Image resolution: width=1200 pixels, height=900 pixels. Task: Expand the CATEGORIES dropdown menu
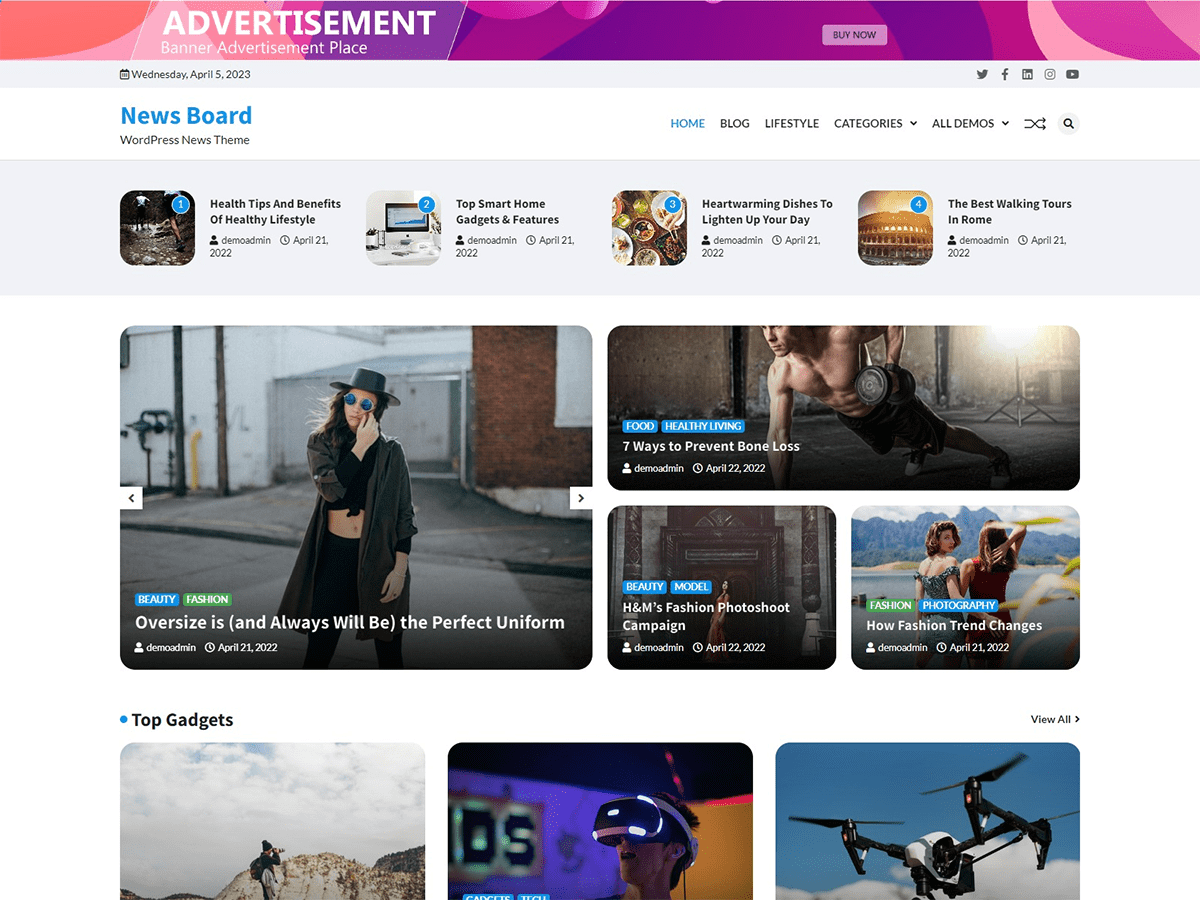point(869,123)
